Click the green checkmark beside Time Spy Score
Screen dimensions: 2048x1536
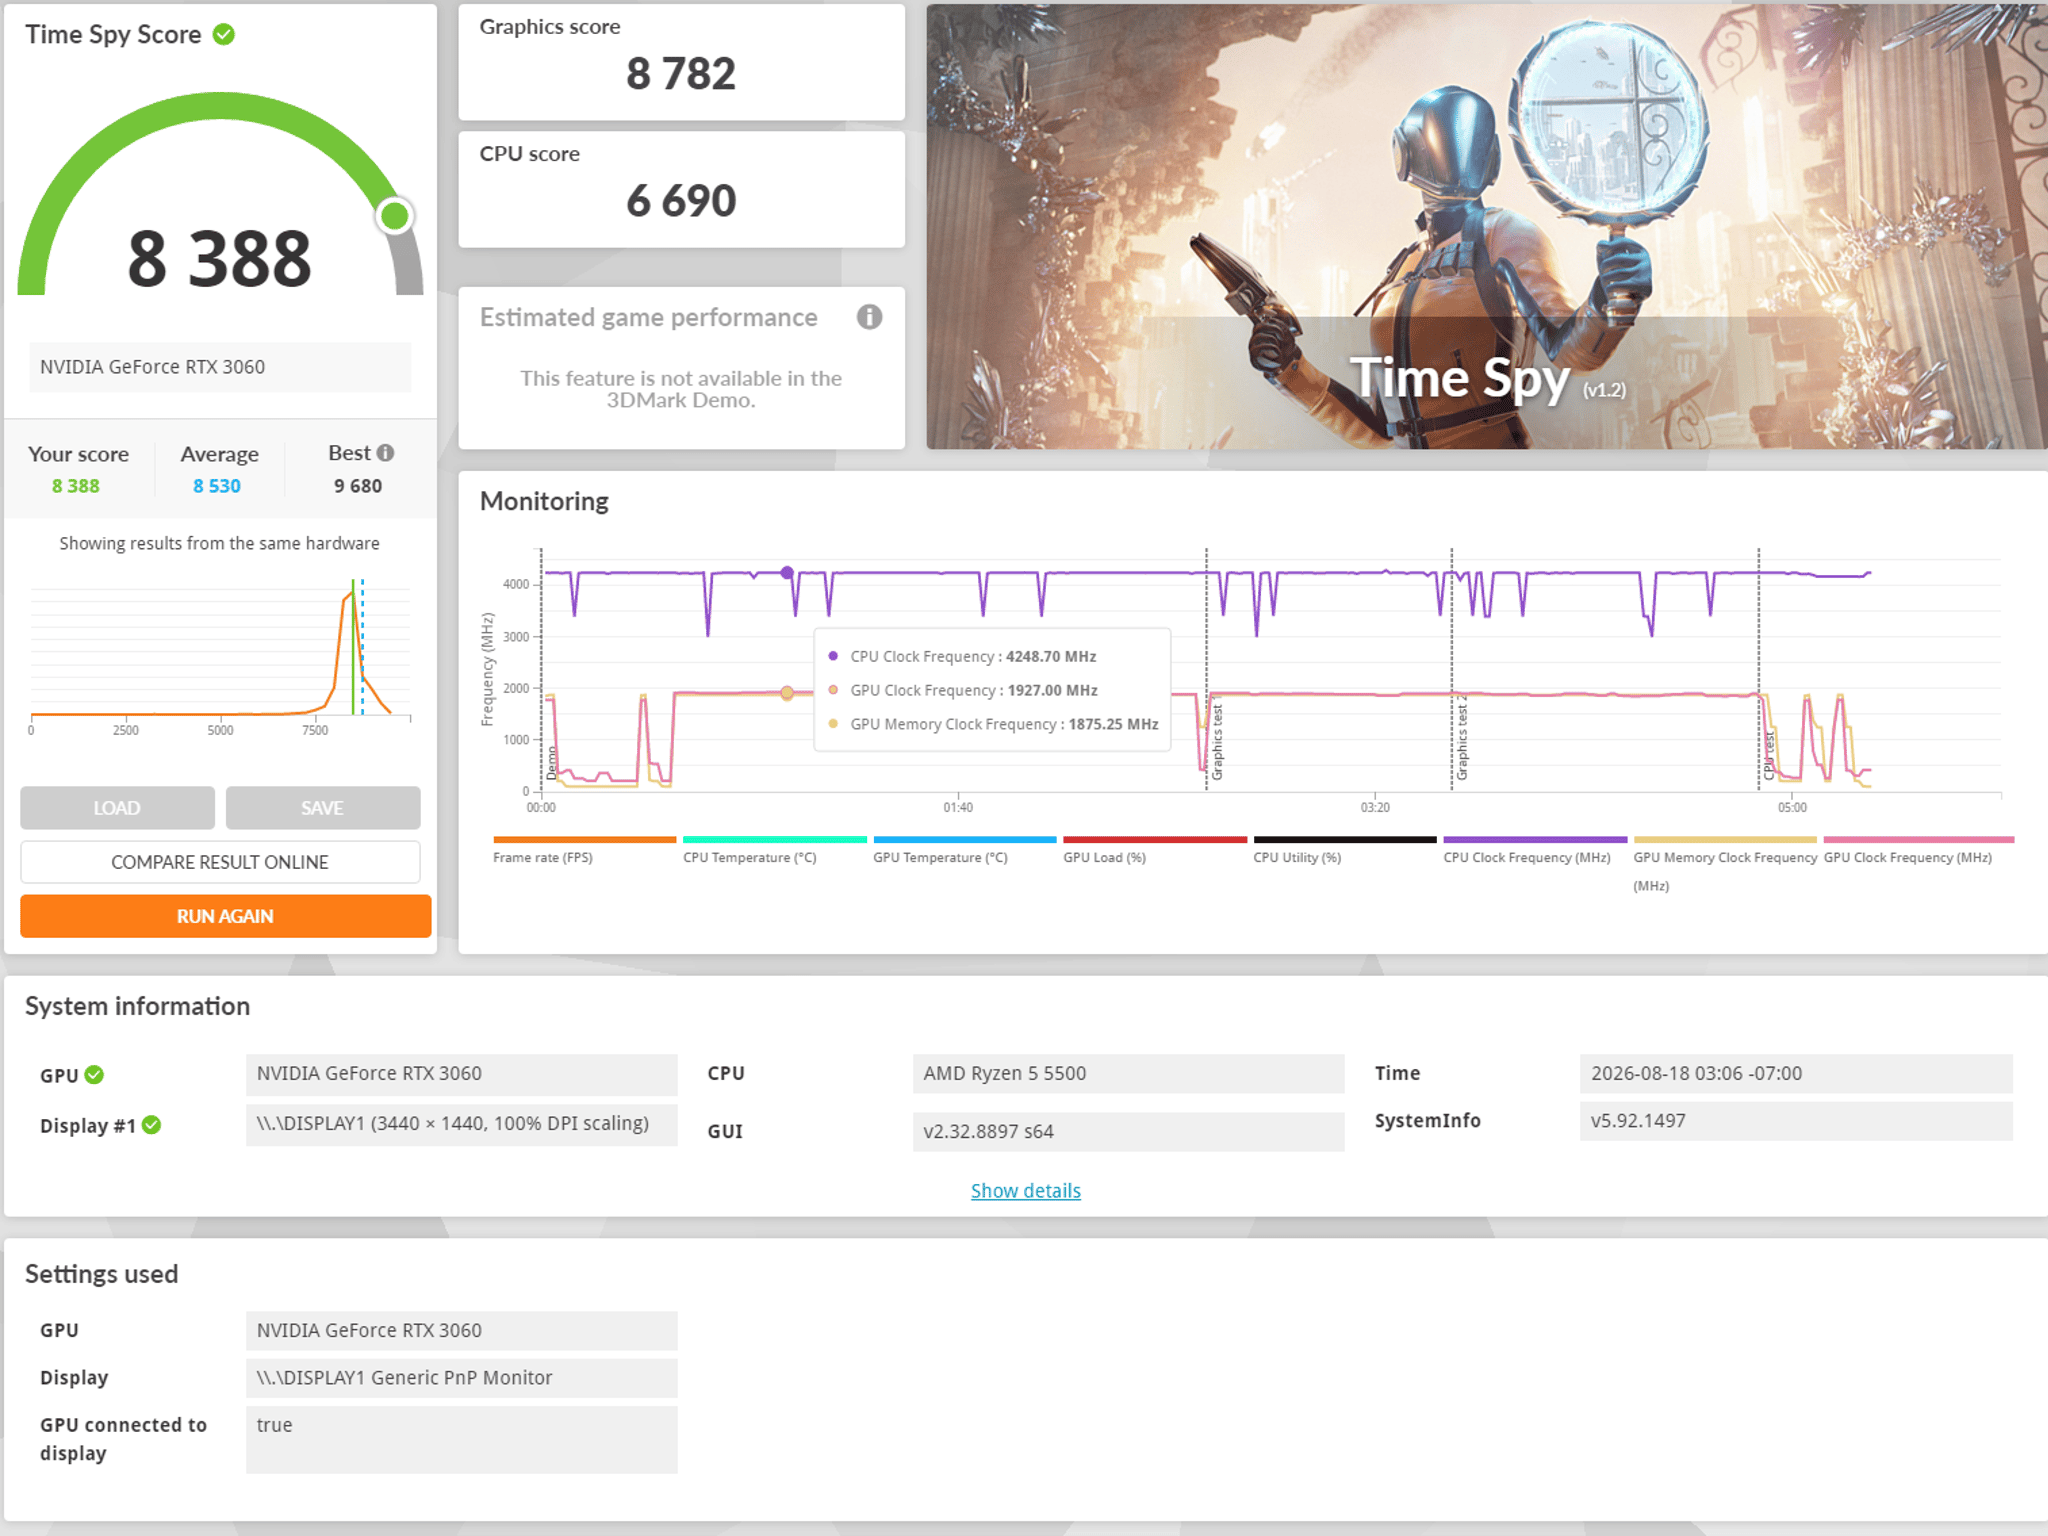pos(224,35)
